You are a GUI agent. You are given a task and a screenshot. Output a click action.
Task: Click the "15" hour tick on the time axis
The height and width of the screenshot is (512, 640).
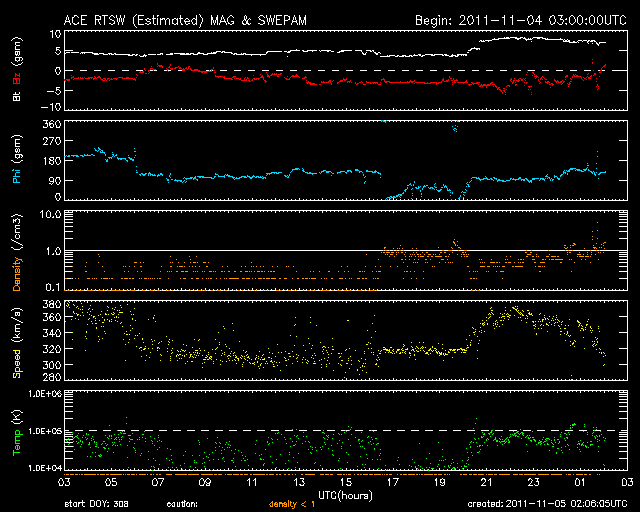pos(346,483)
